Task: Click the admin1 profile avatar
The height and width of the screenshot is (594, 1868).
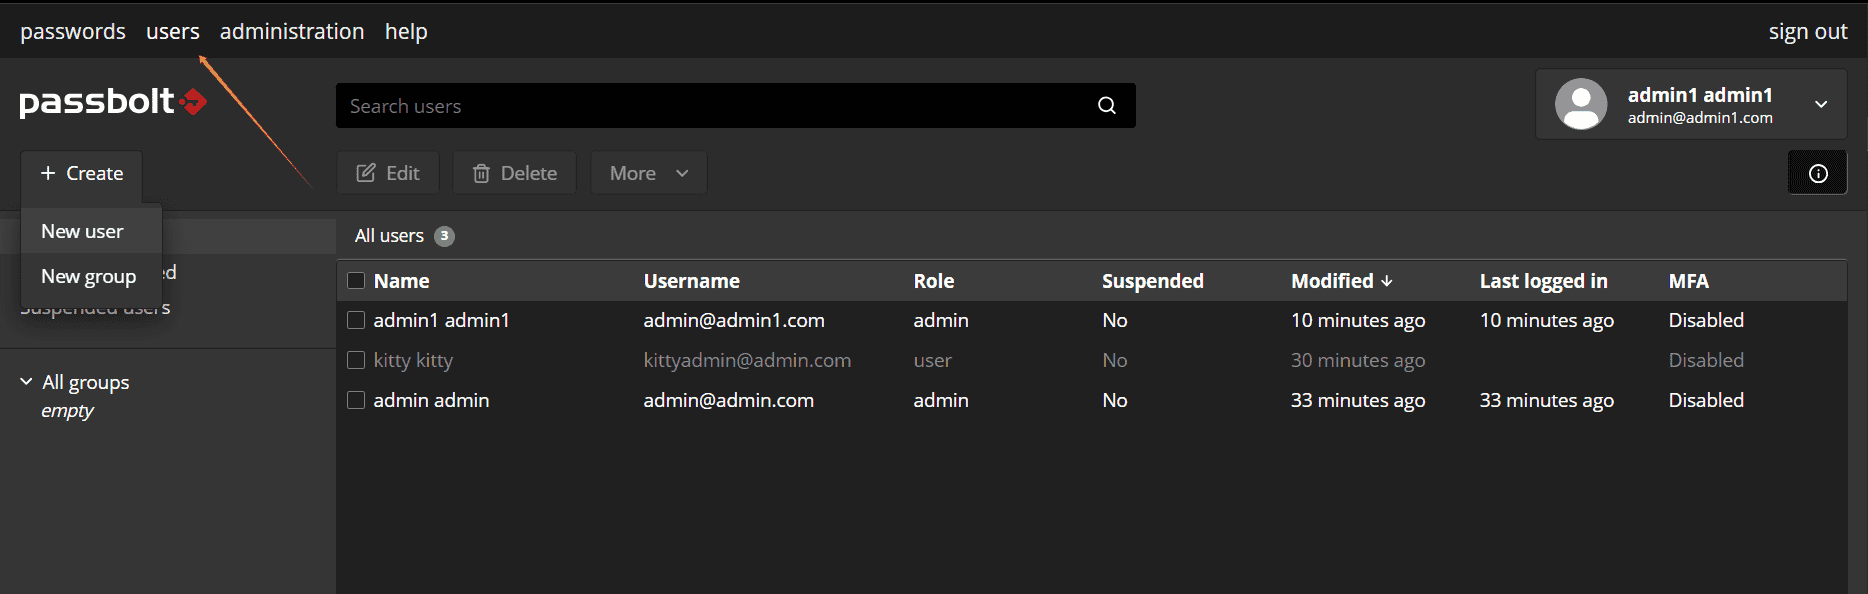Action: (x=1581, y=104)
